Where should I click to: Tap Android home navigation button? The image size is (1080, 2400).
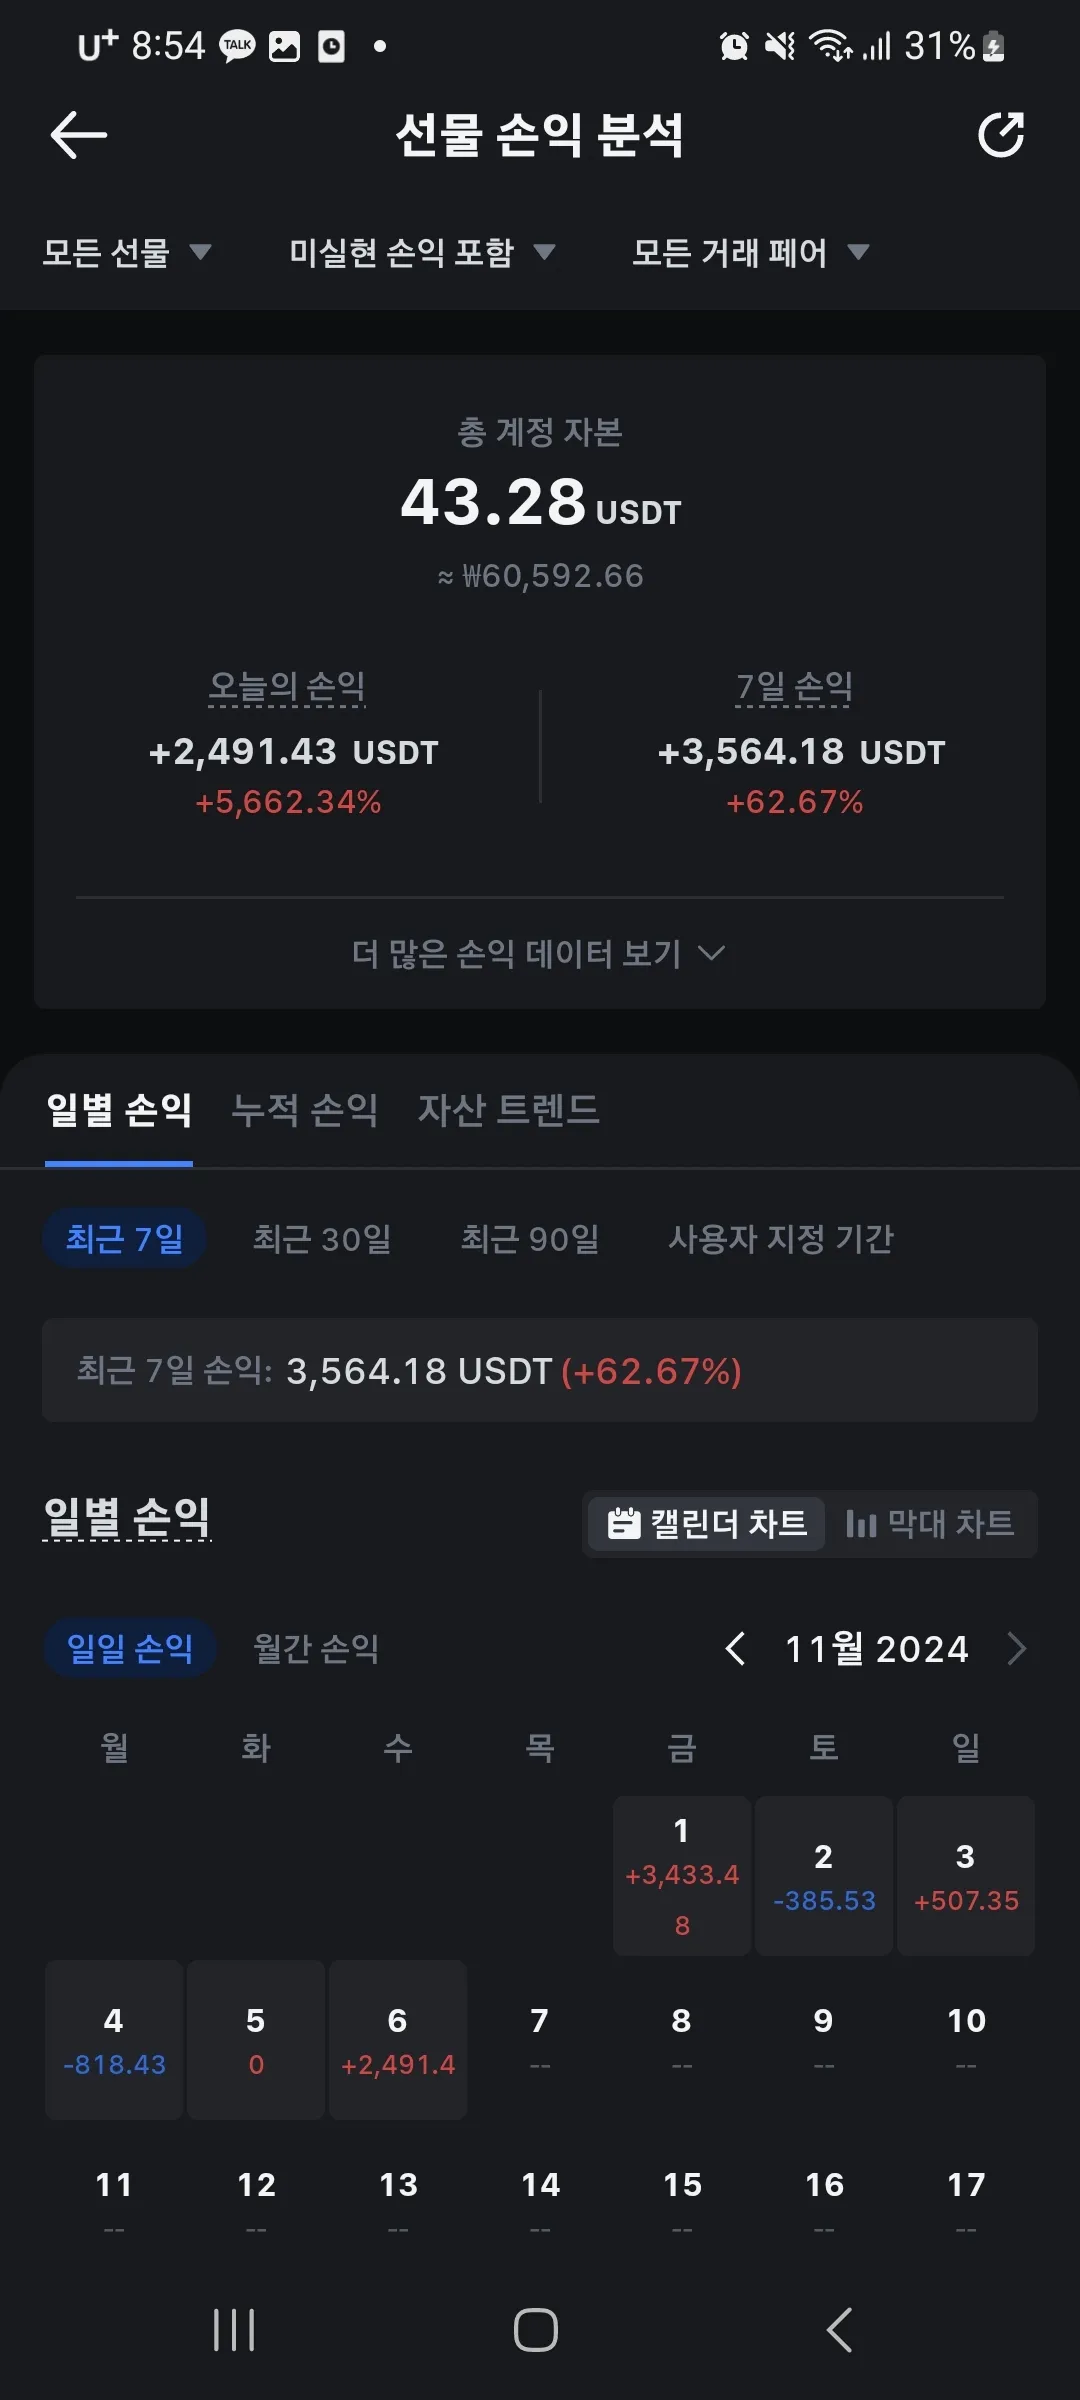(536, 2330)
